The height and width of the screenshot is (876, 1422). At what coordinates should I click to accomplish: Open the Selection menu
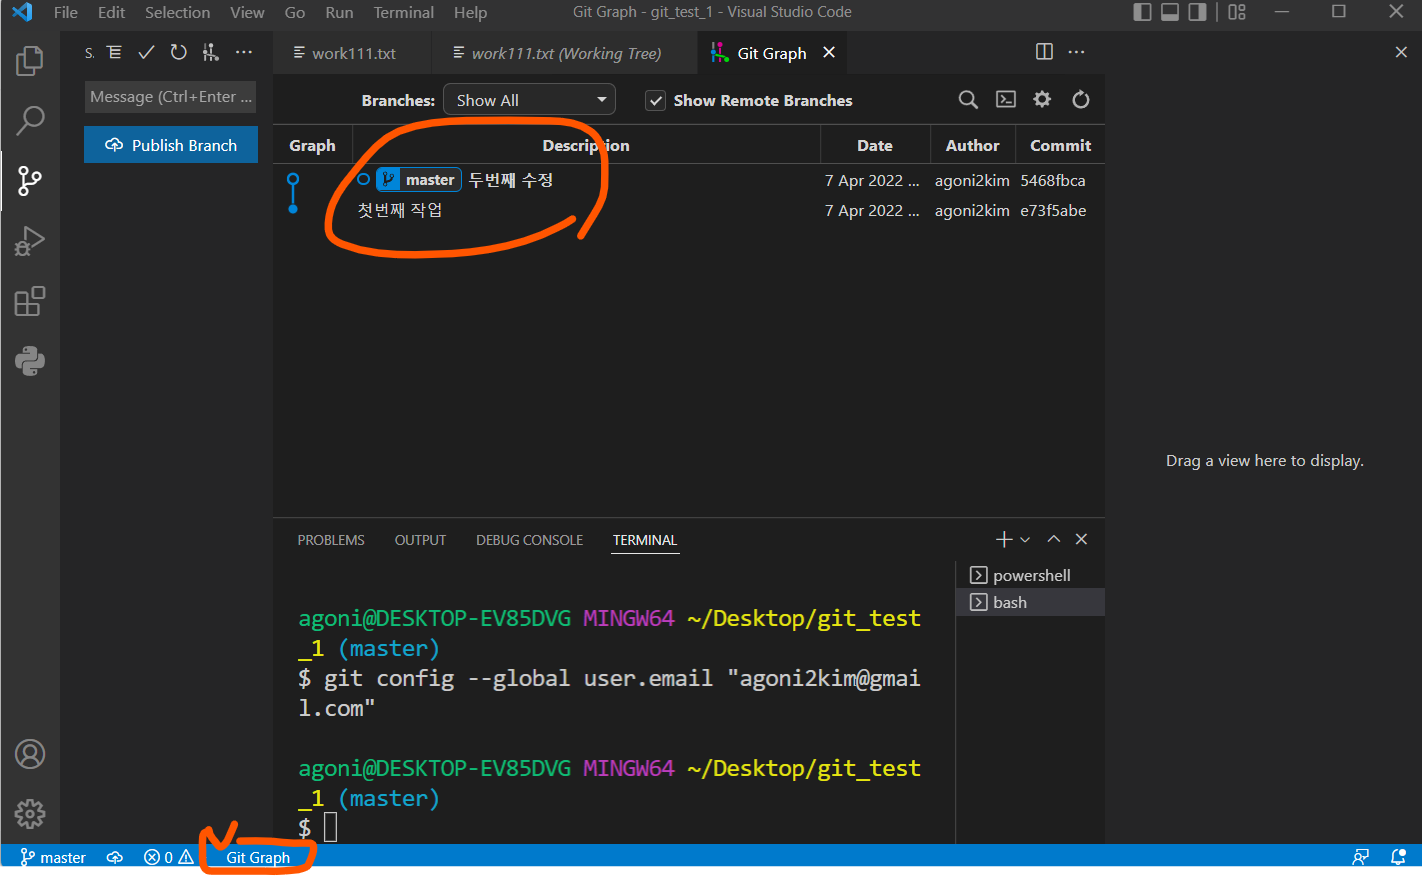(x=177, y=12)
